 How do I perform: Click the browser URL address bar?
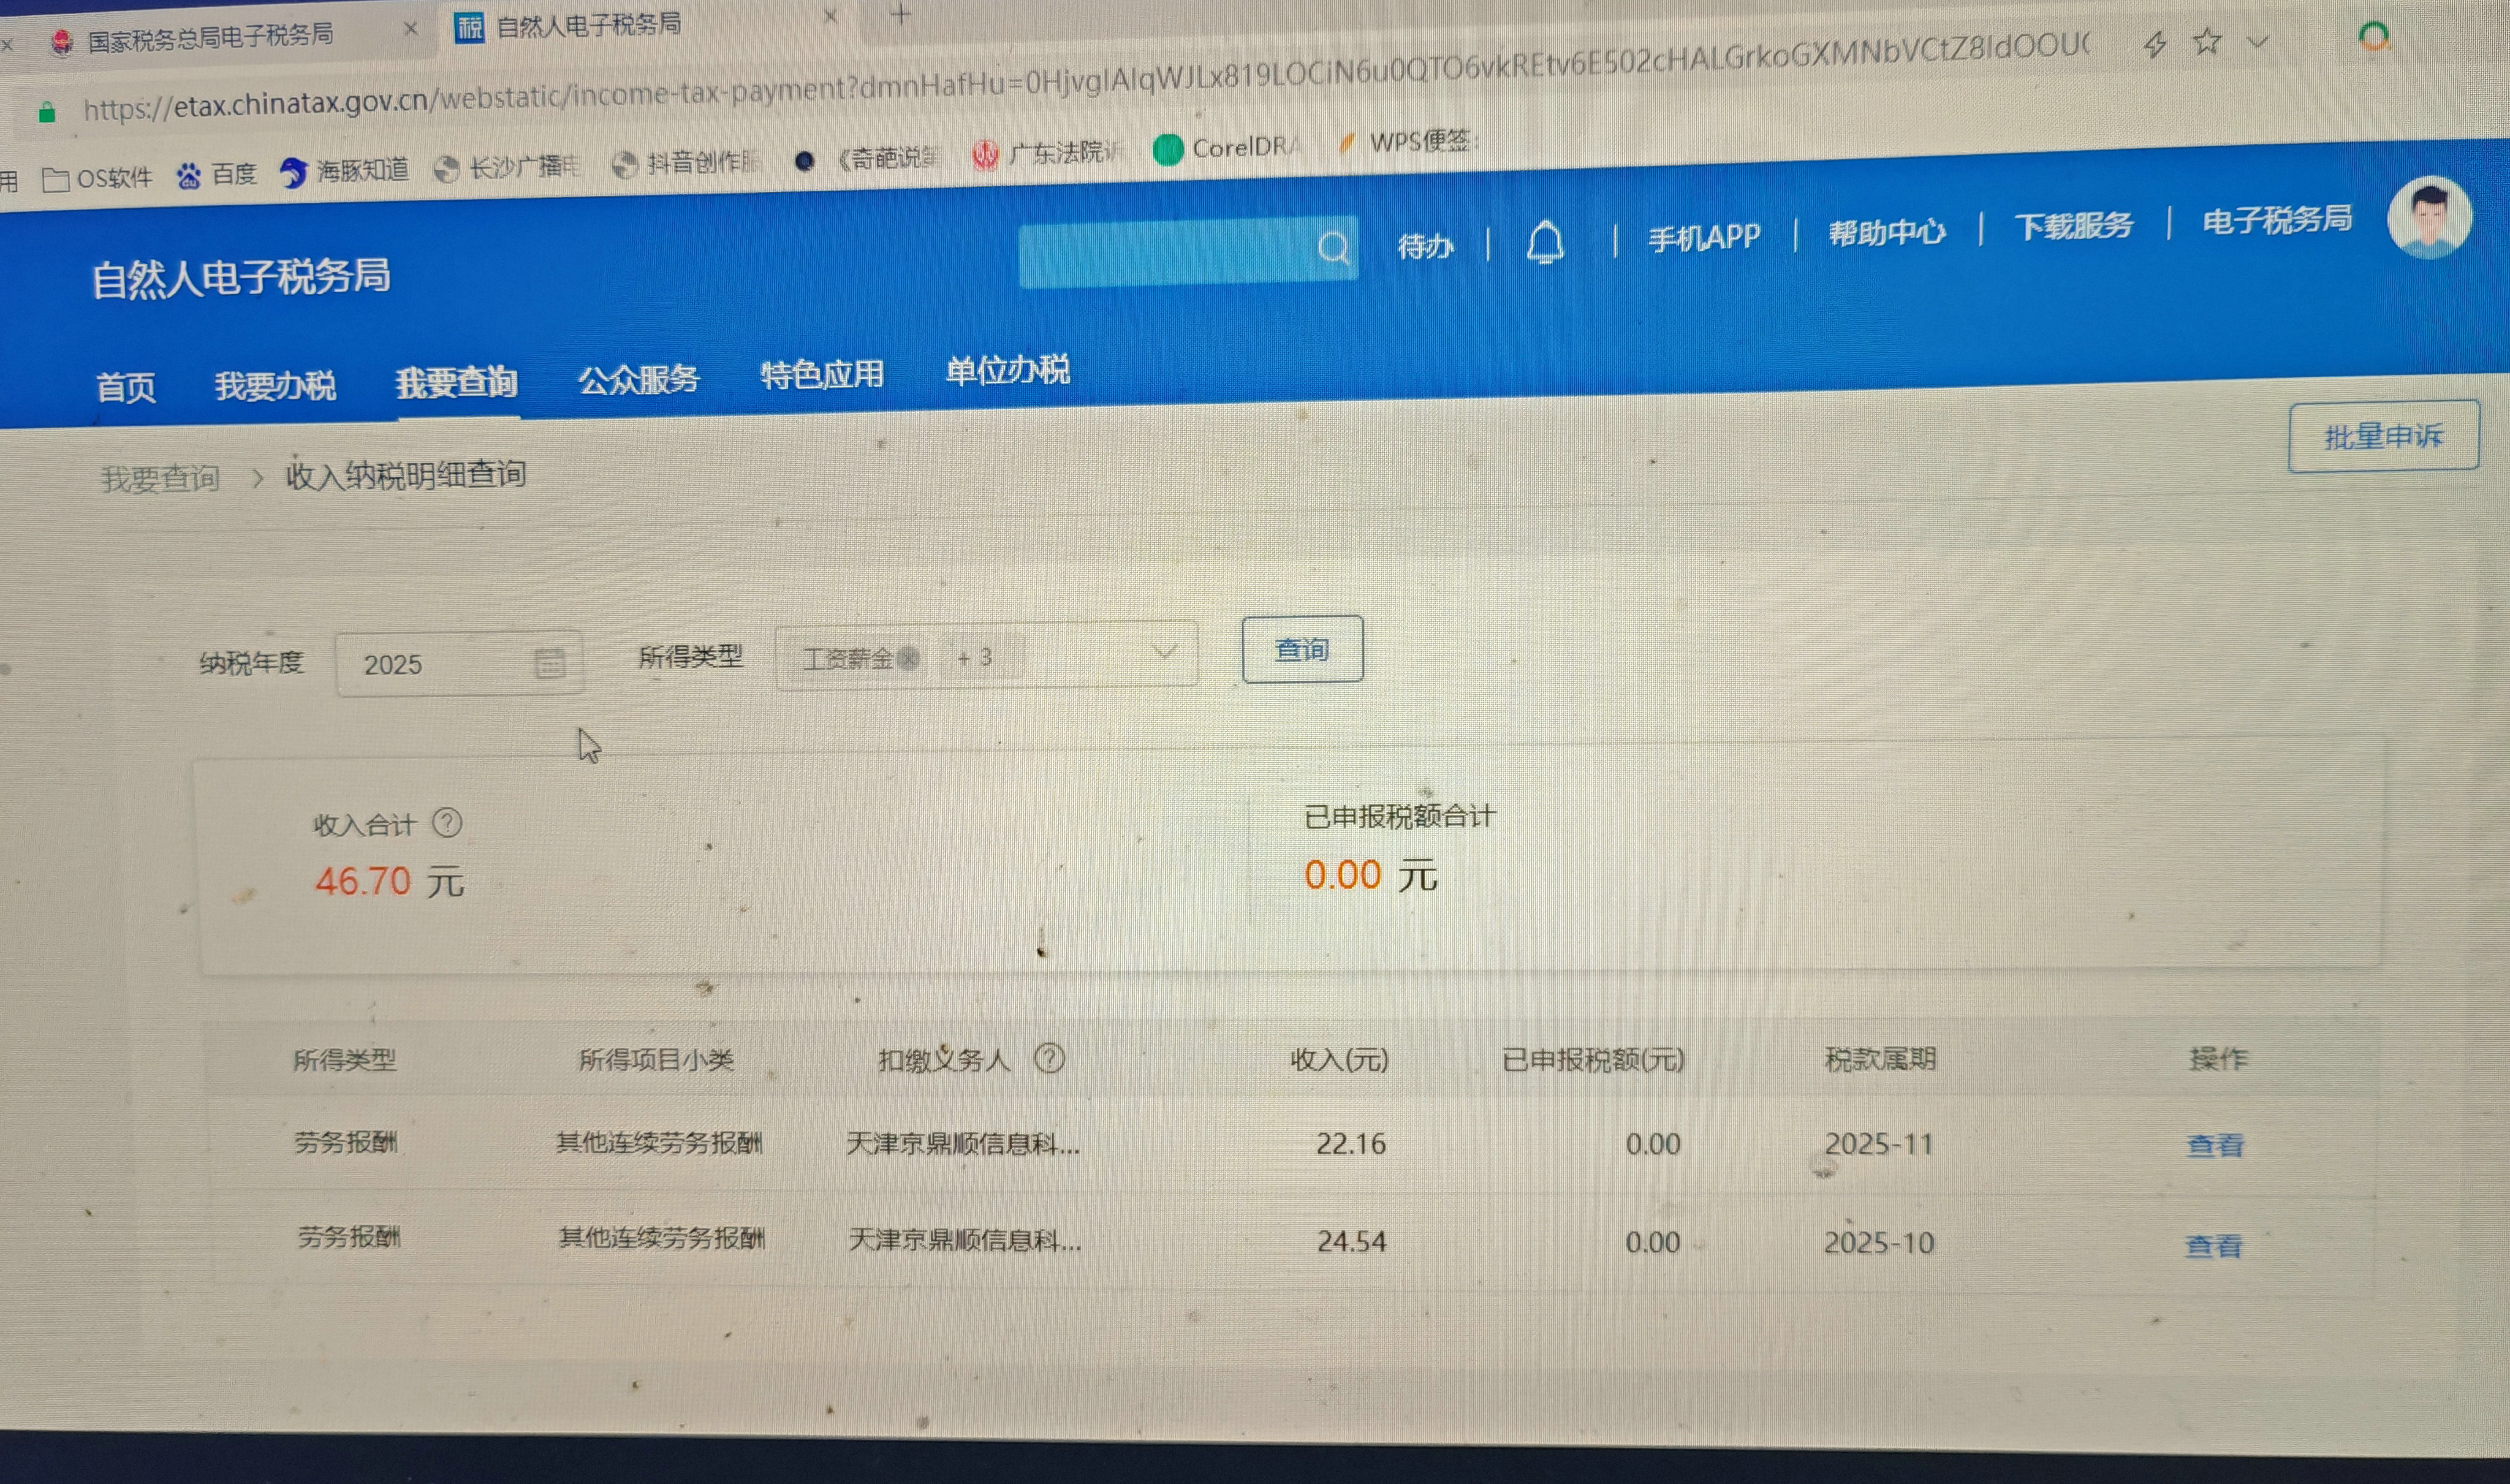click(x=1085, y=78)
